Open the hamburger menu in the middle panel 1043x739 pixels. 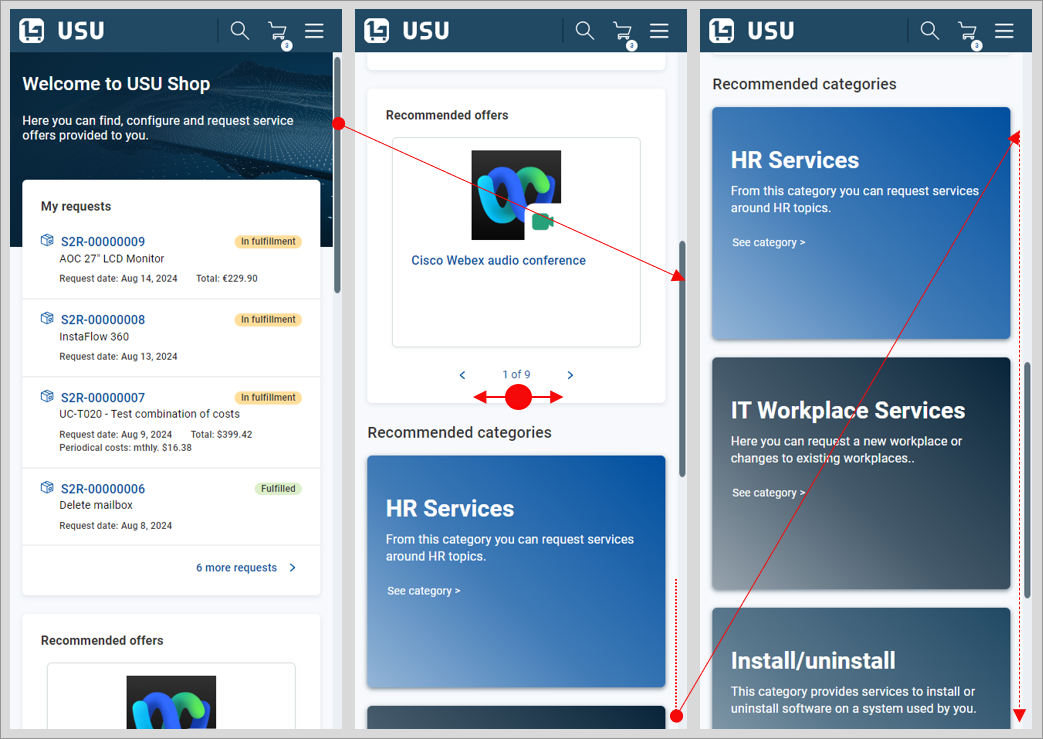659,31
